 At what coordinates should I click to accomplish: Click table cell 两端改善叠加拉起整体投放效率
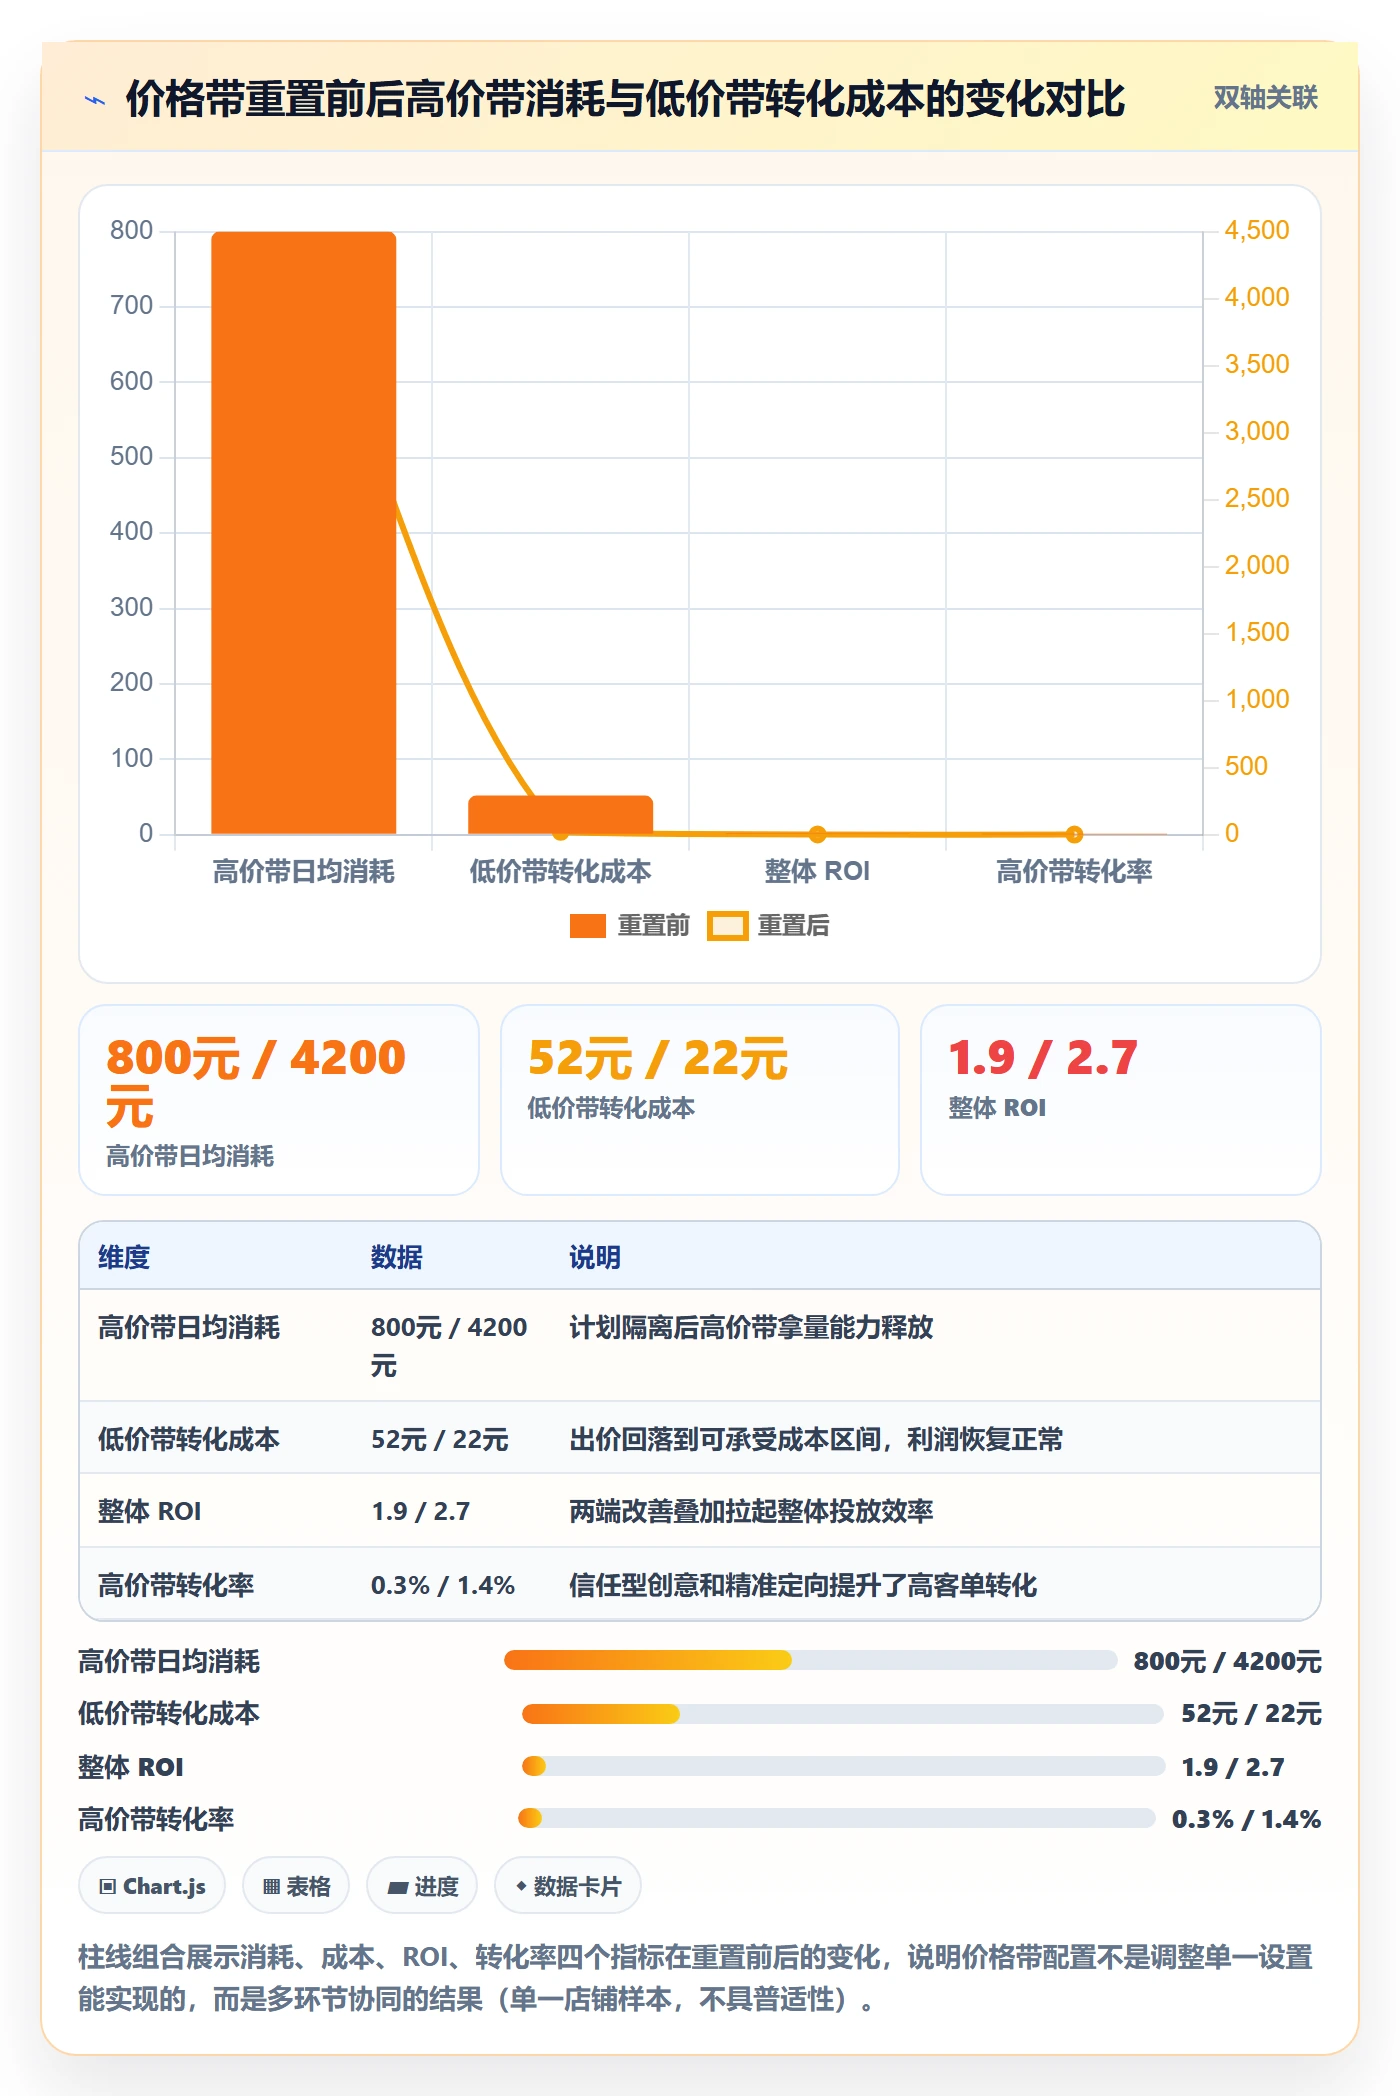coord(751,1511)
